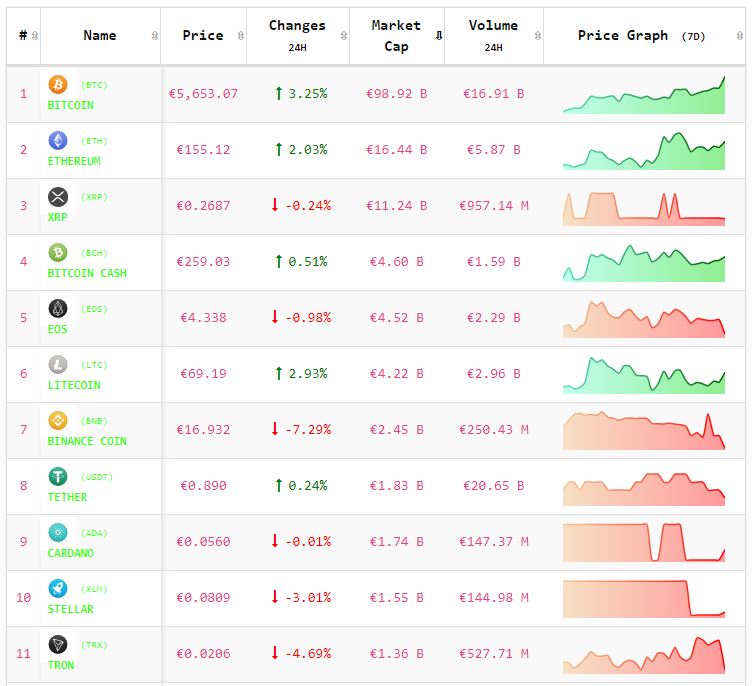The image size is (754, 686).
Task: Click the Ethereum diamond logo icon
Action: (58, 141)
